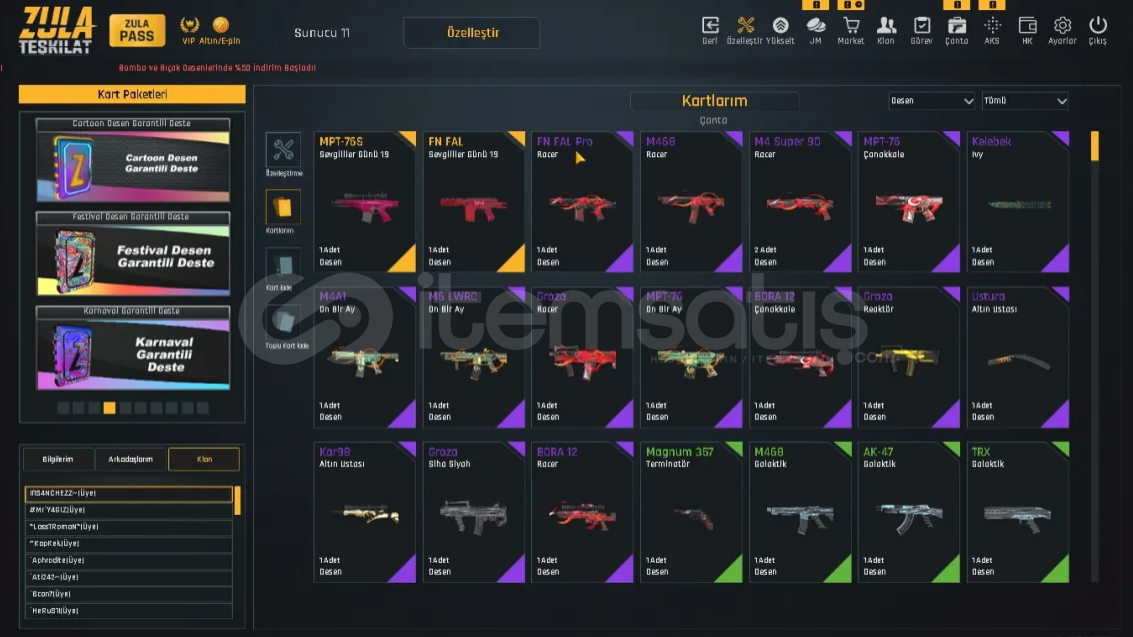Expand the Tümü filter dropdown

[x=1025, y=101]
